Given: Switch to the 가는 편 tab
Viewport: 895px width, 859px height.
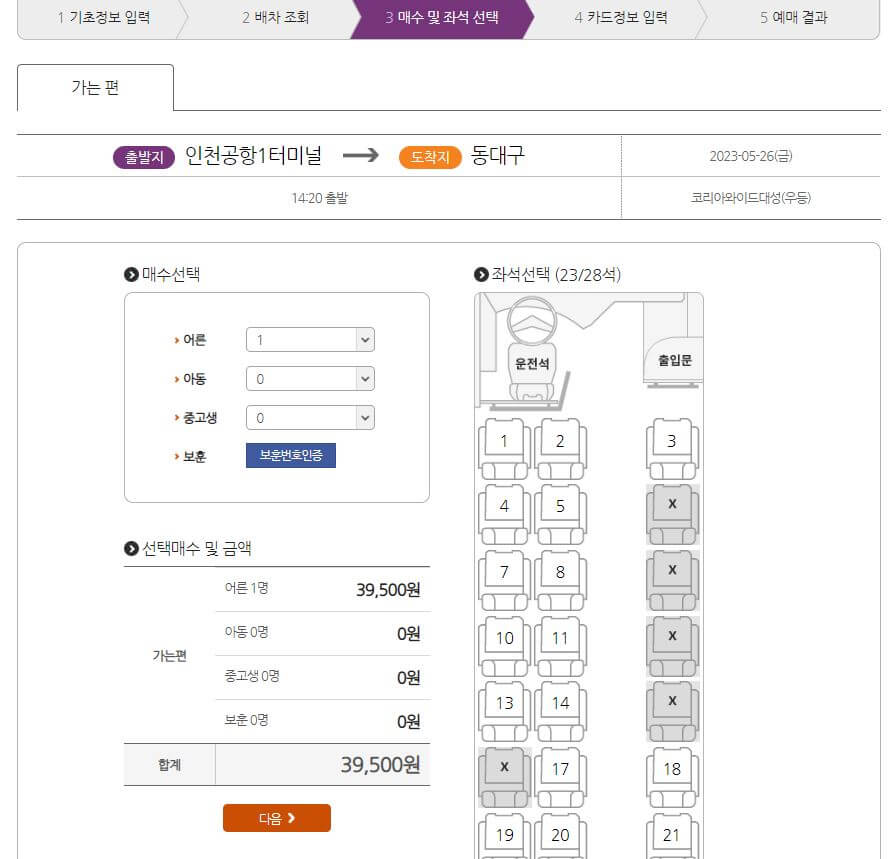Looking at the screenshot, I should (95, 88).
